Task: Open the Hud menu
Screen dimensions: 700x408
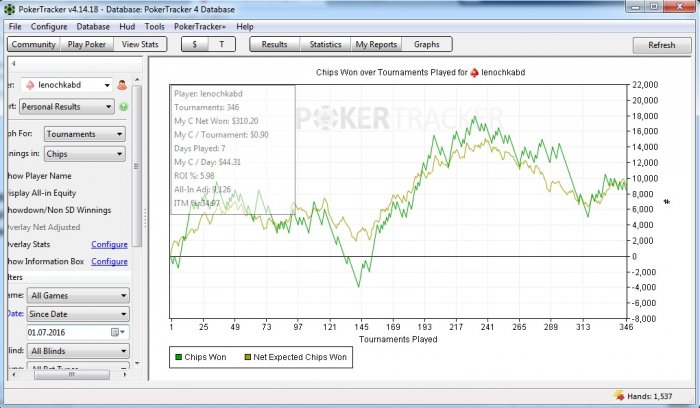Action: 127,26
